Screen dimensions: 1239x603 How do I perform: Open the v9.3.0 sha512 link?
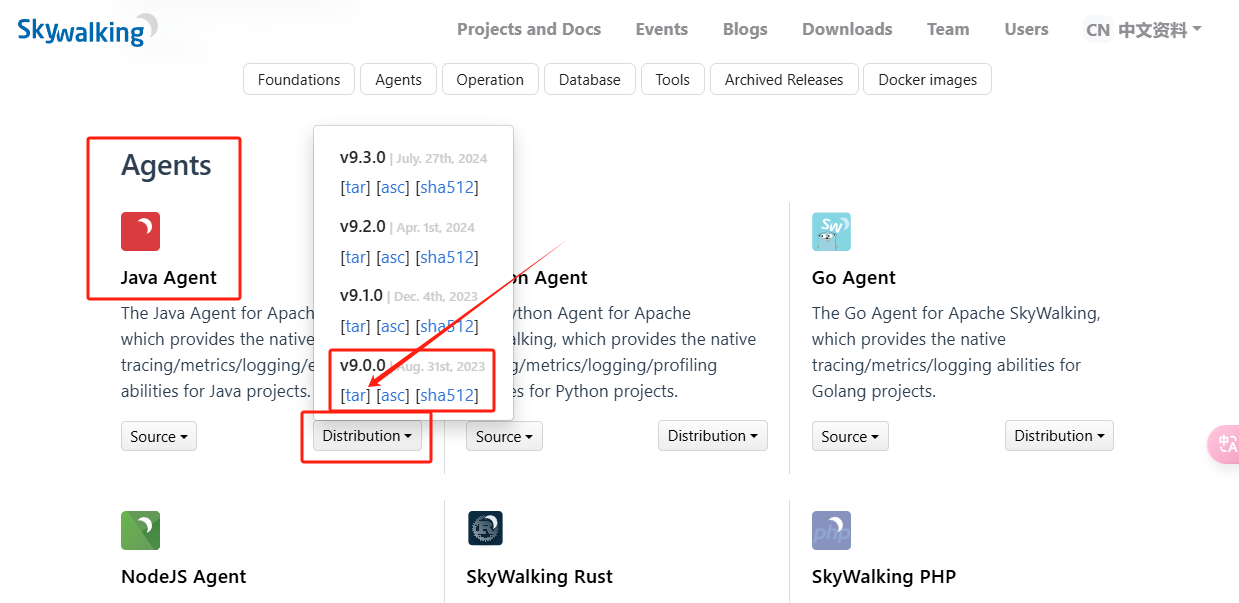(x=447, y=187)
